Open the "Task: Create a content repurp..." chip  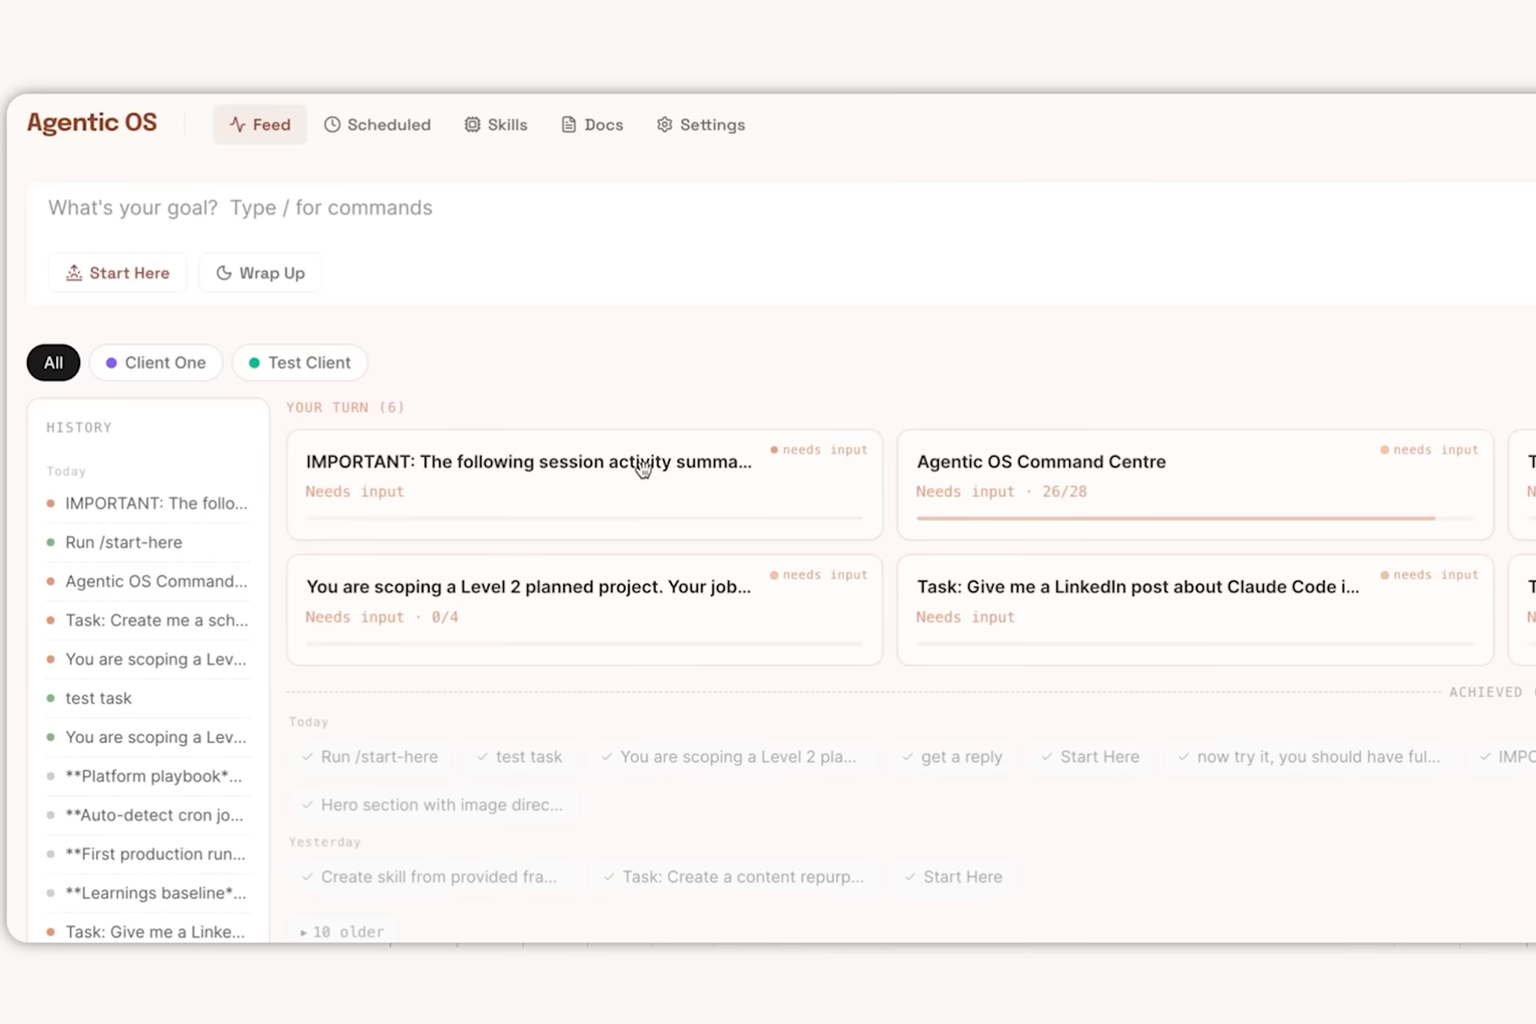(x=733, y=877)
